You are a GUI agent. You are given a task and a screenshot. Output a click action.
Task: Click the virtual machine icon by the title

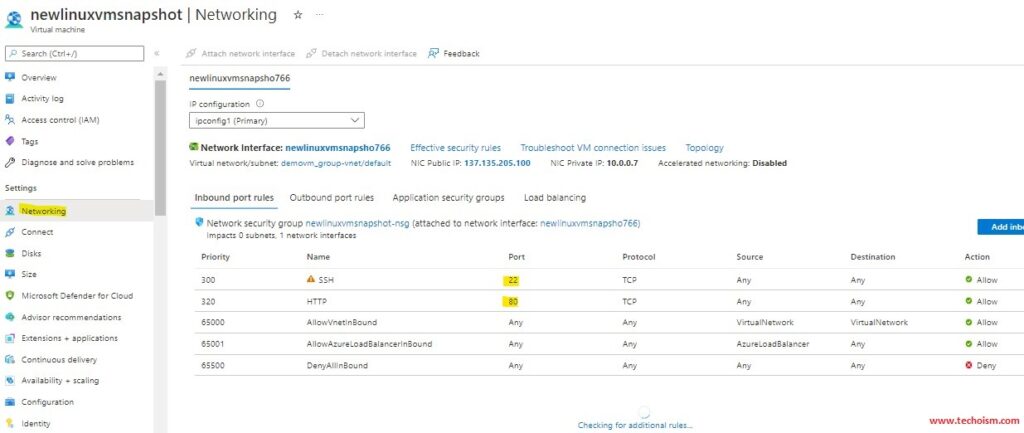pyautogui.click(x=14, y=20)
